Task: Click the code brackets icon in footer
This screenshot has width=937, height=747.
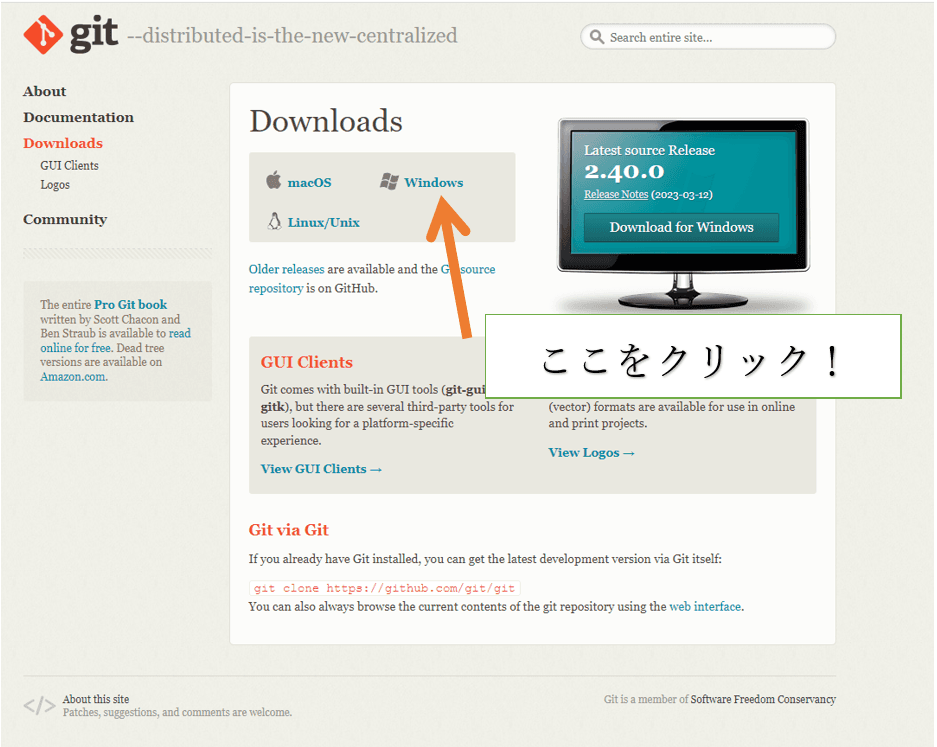Action: pos(39,706)
